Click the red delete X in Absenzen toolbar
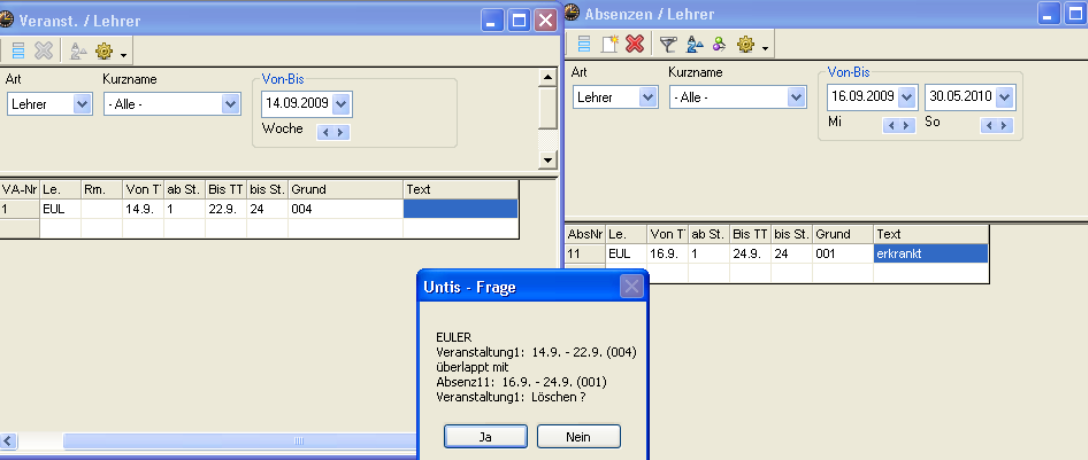 [x=635, y=44]
